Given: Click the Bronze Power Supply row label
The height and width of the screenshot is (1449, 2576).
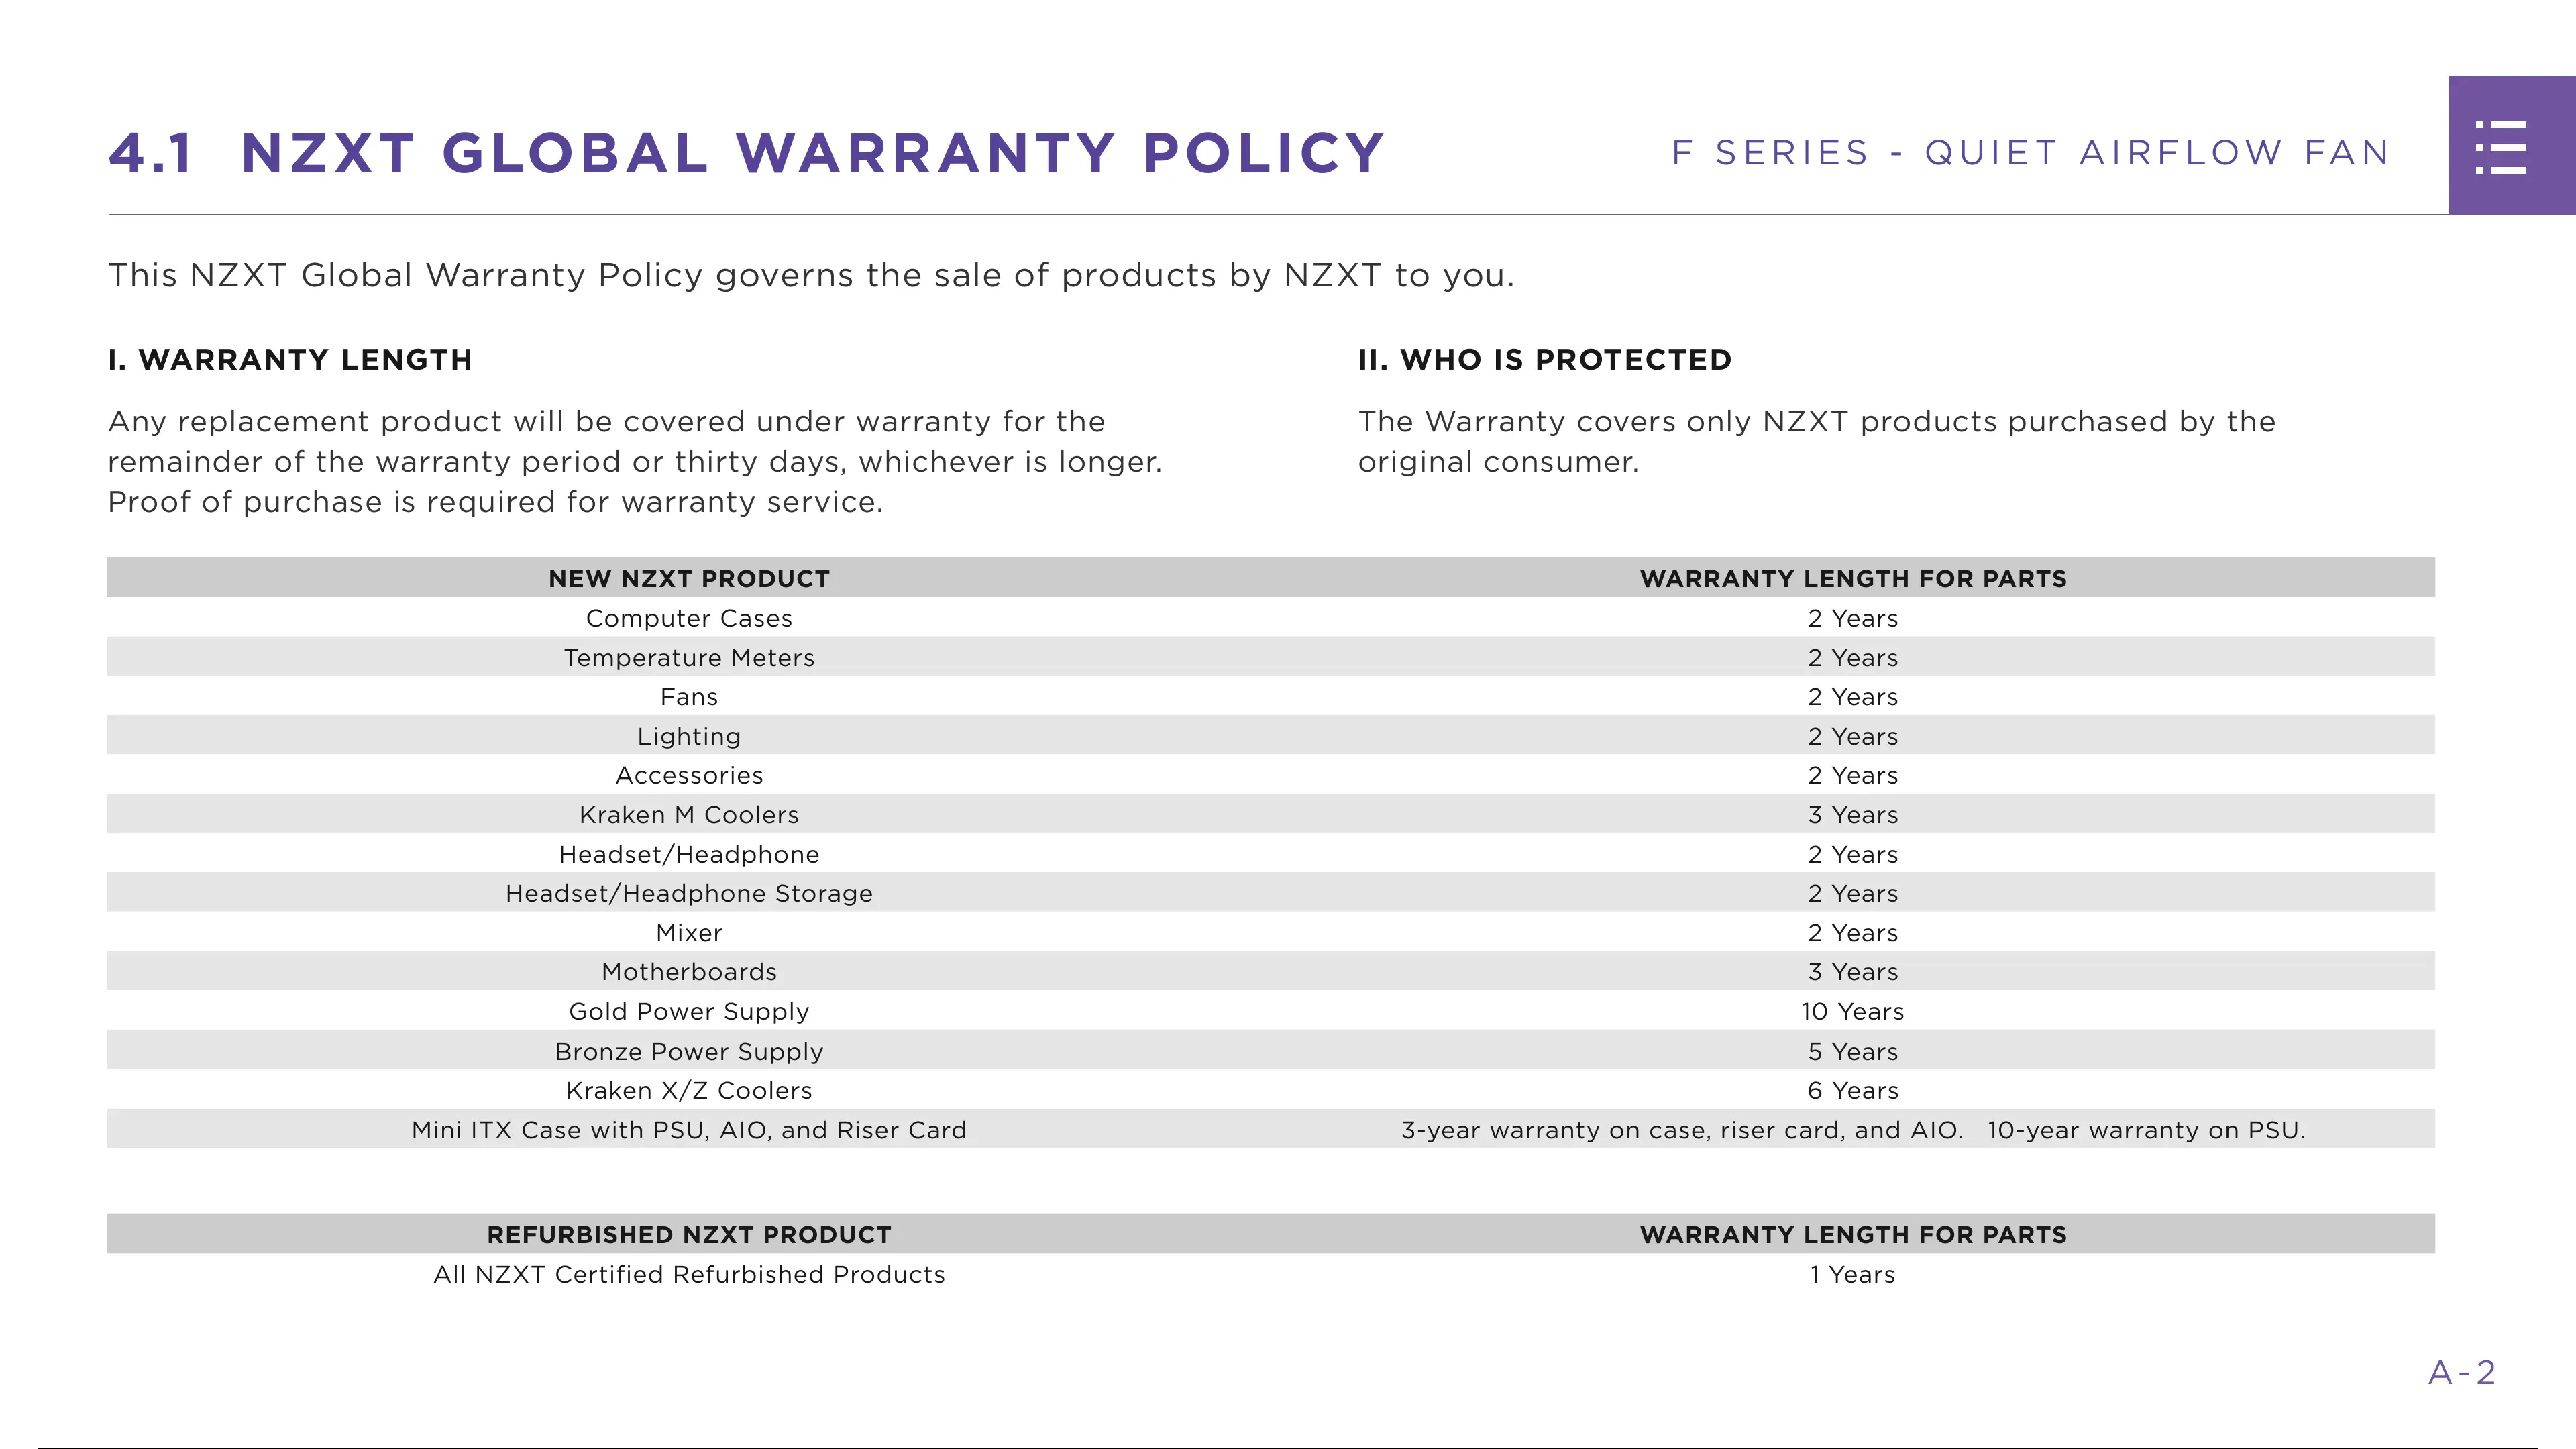Looking at the screenshot, I should [x=689, y=1052].
